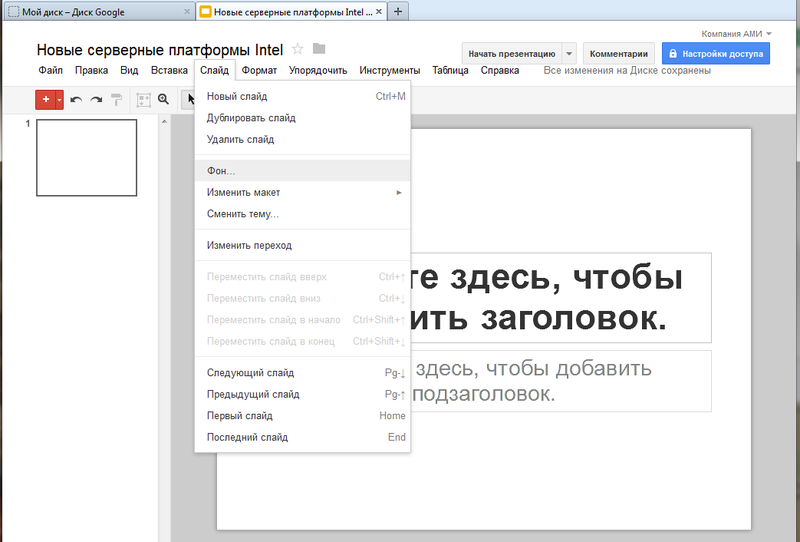
Task: Choose Изменить переход menu entry
Action: (x=303, y=245)
